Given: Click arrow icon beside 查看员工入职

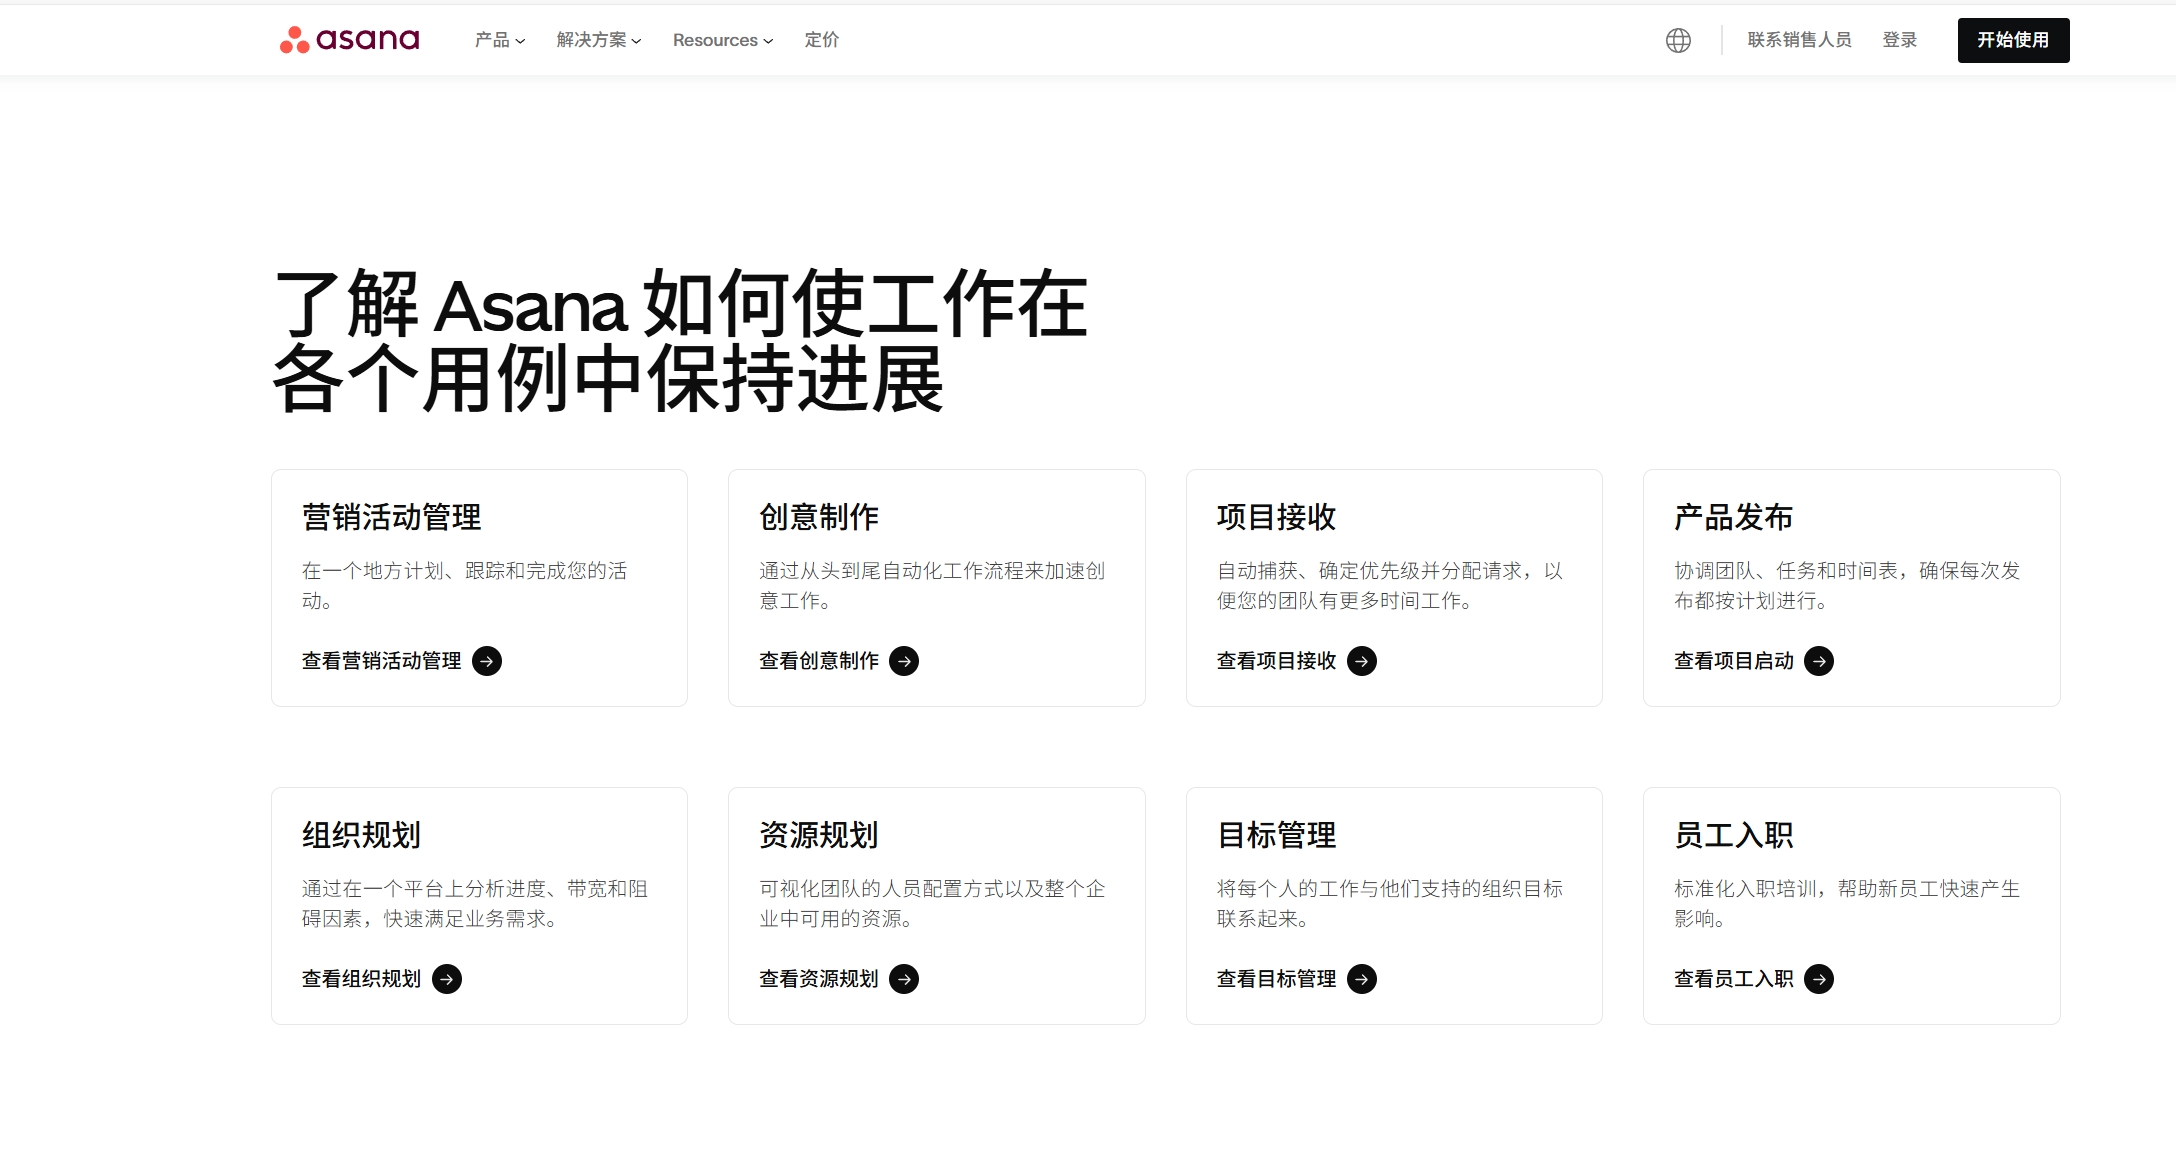Looking at the screenshot, I should click(1819, 979).
